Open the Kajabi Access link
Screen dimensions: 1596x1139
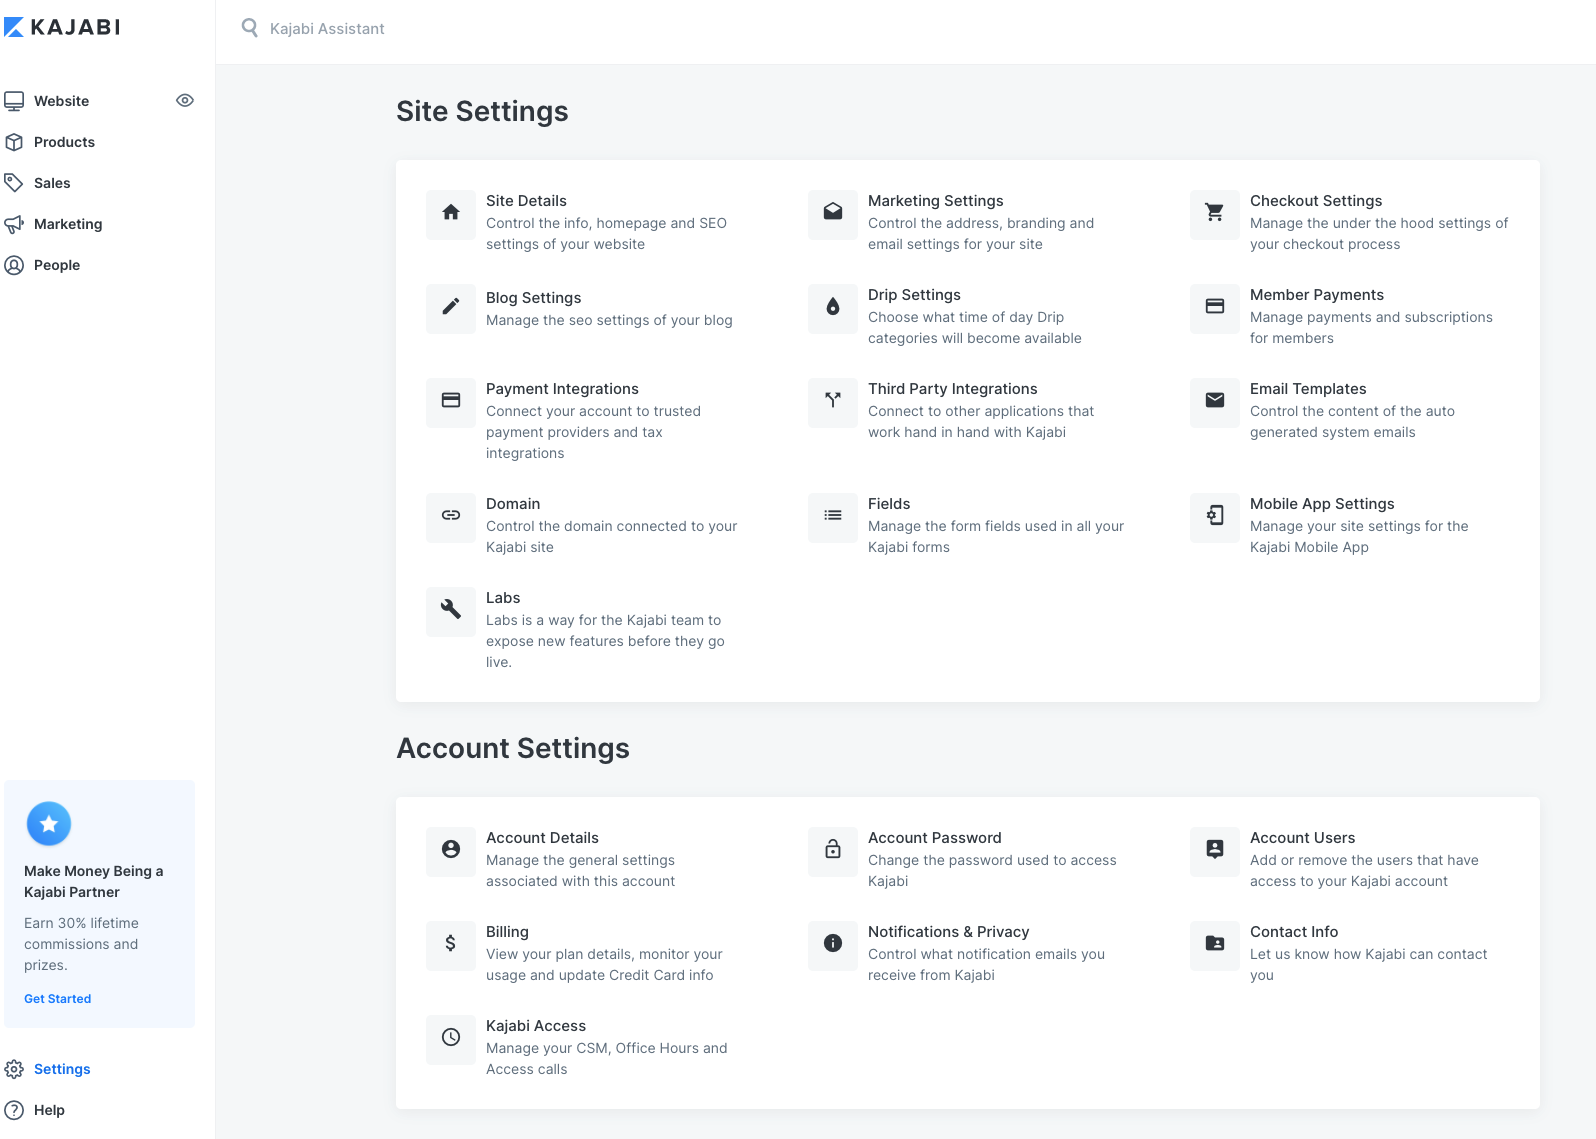pyautogui.click(x=536, y=1026)
